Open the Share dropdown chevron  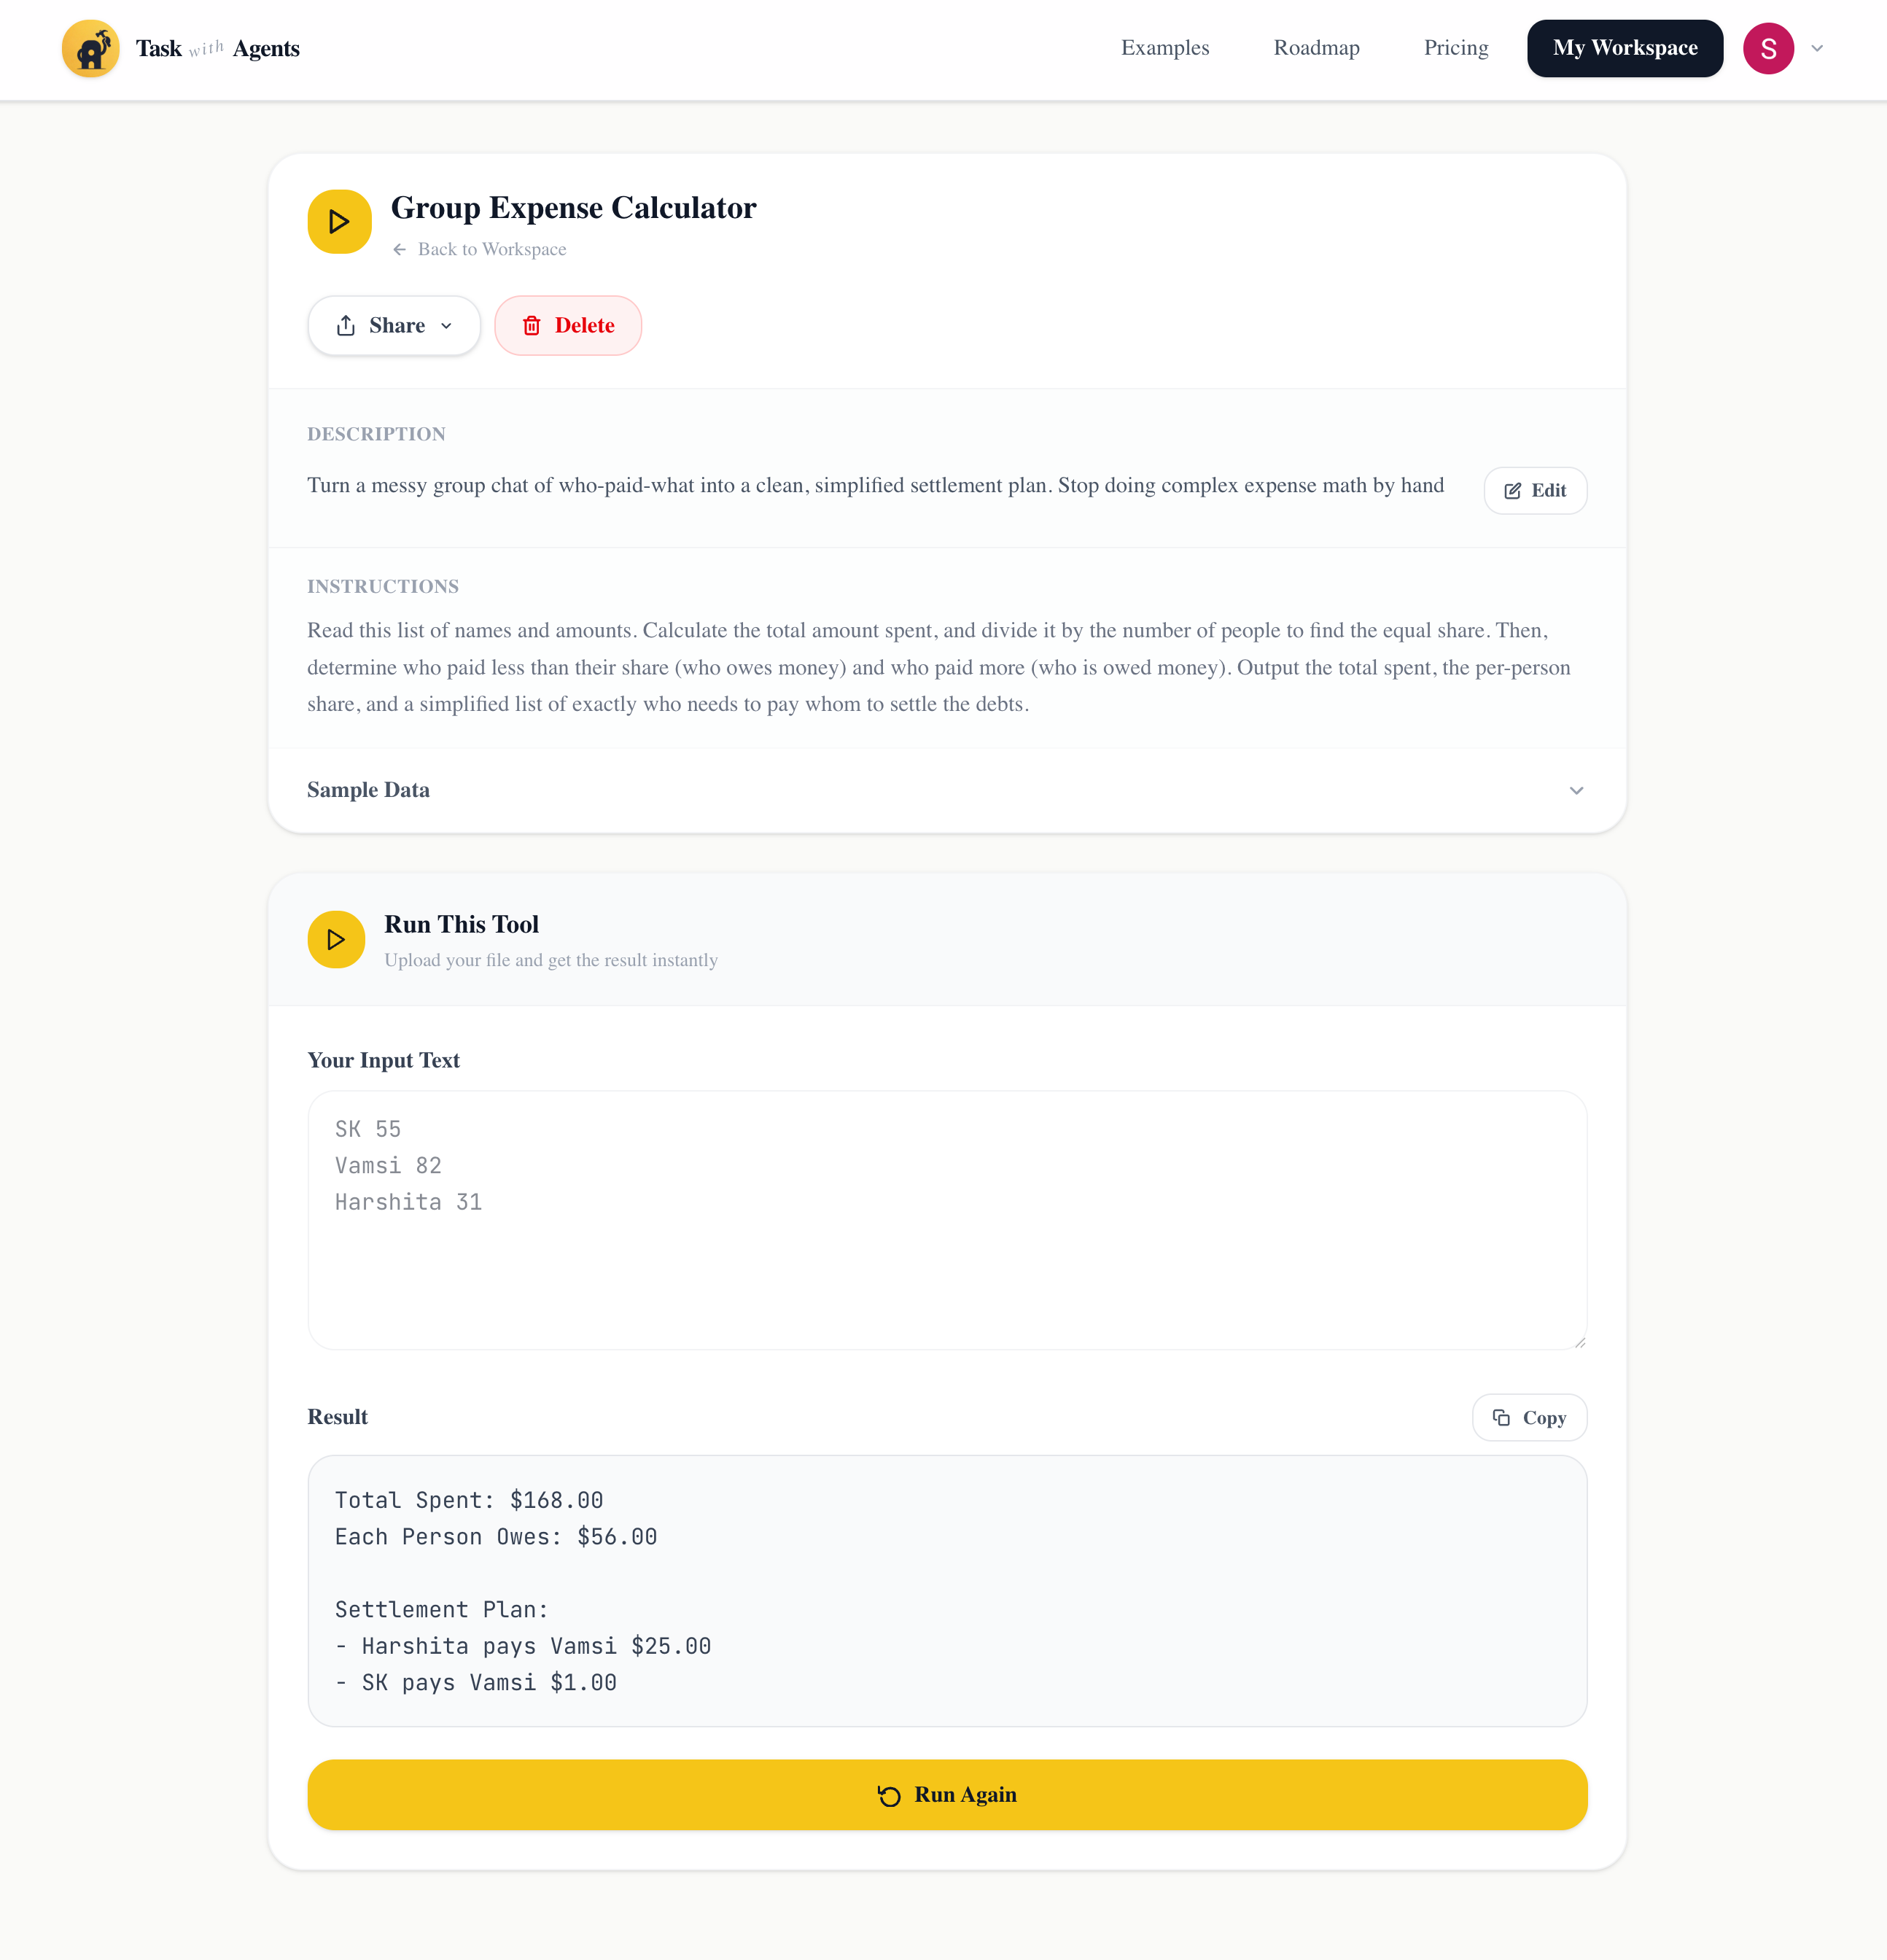[x=447, y=325]
